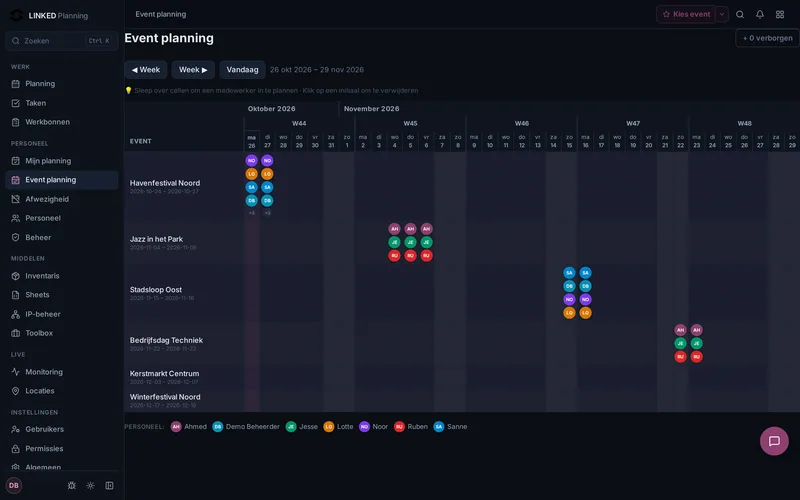Open the Planning page in sidebar

tap(61, 84)
